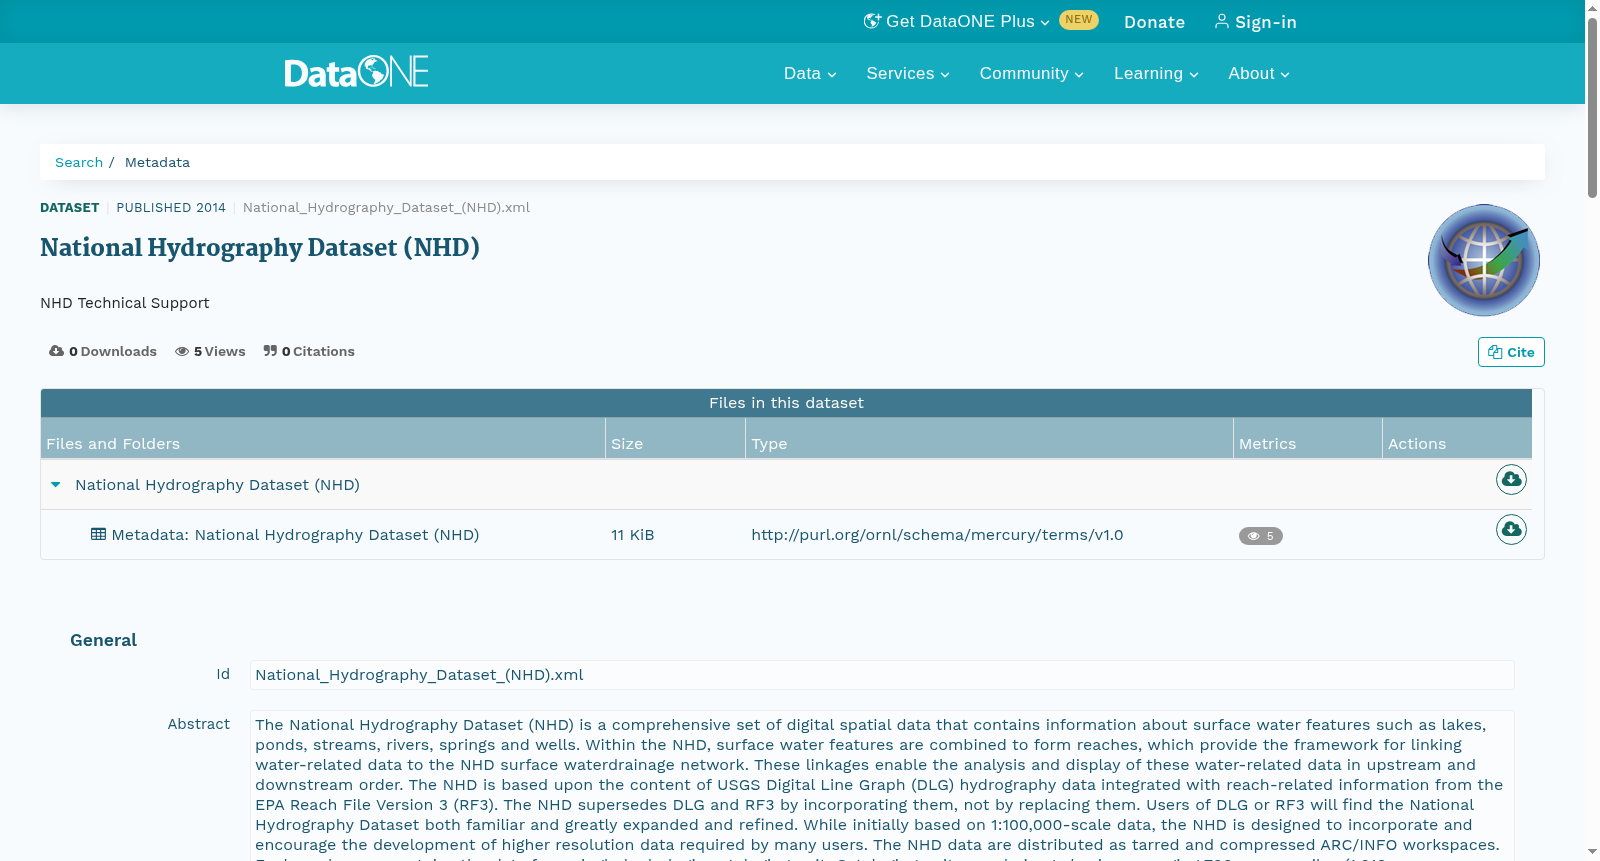Viewport: 1600px width, 861px height.
Task: Collapse the National Hydrography Dataset folder row
Action: 56,485
